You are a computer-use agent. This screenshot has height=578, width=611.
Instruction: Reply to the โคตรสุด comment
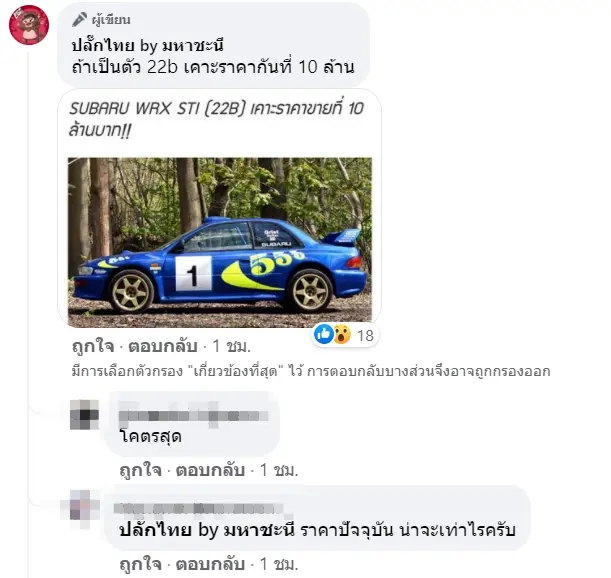click(210, 470)
